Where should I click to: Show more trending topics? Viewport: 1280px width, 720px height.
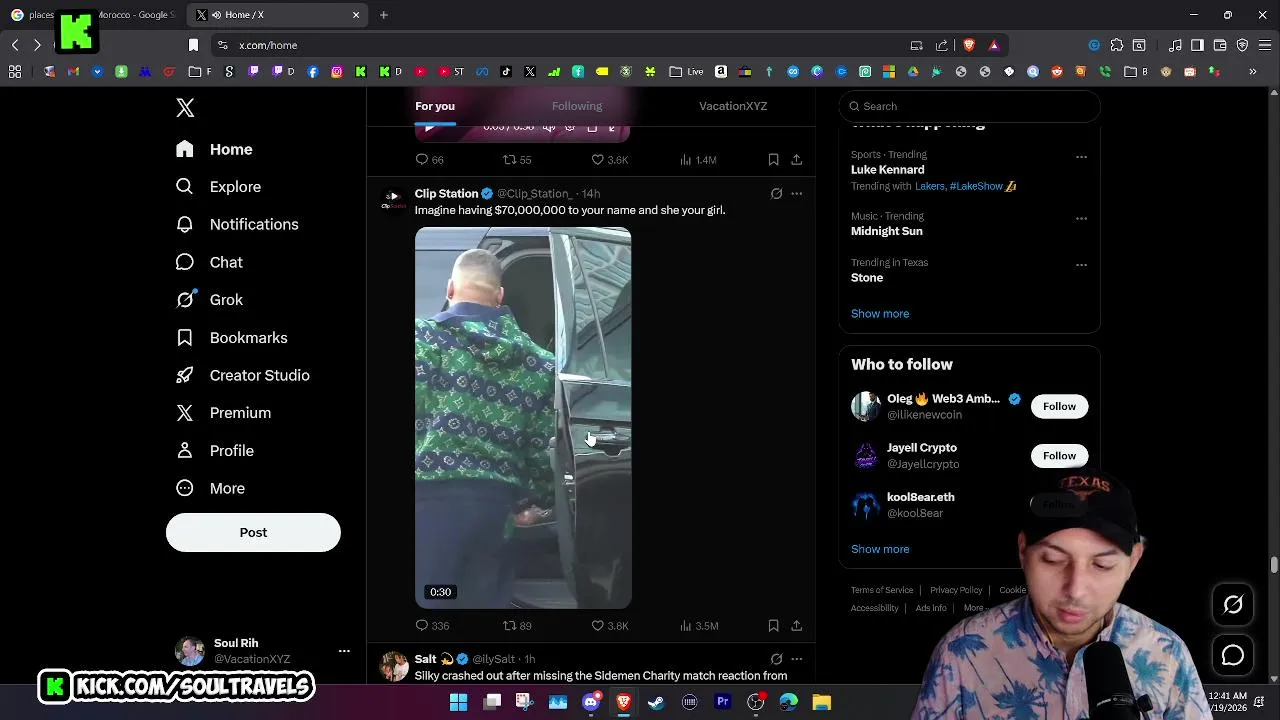(880, 314)
